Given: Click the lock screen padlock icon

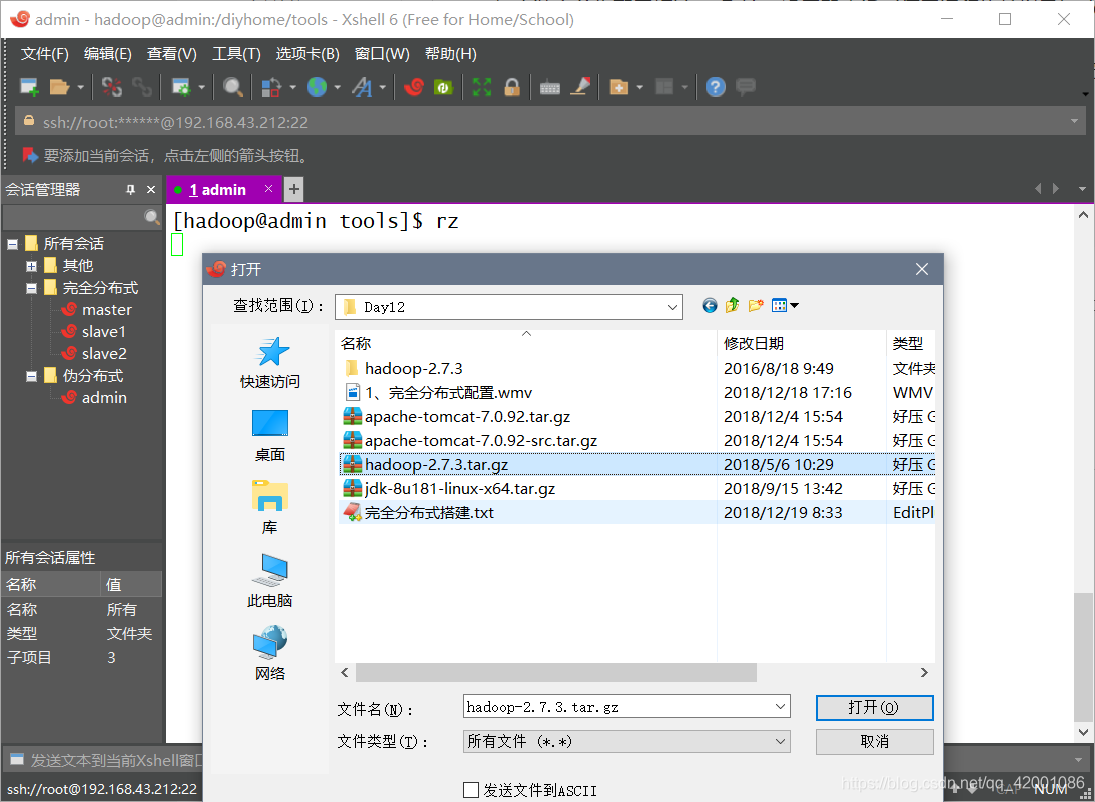Looking at the screenshot, I should click(x=512, y=87).
